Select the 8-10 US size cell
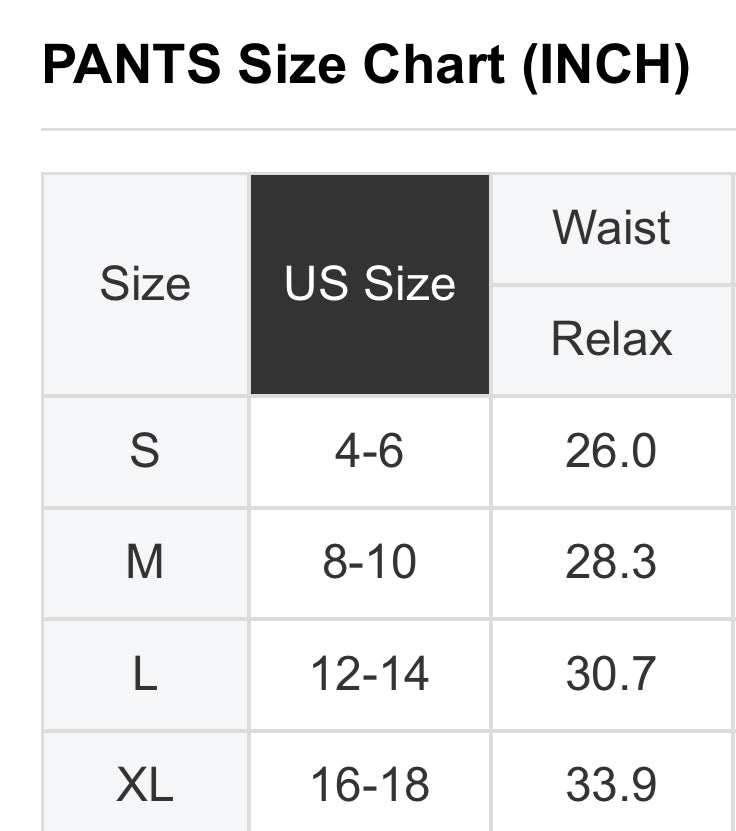The width and height of the screenshot is (736, 831). tap(370, 563)
